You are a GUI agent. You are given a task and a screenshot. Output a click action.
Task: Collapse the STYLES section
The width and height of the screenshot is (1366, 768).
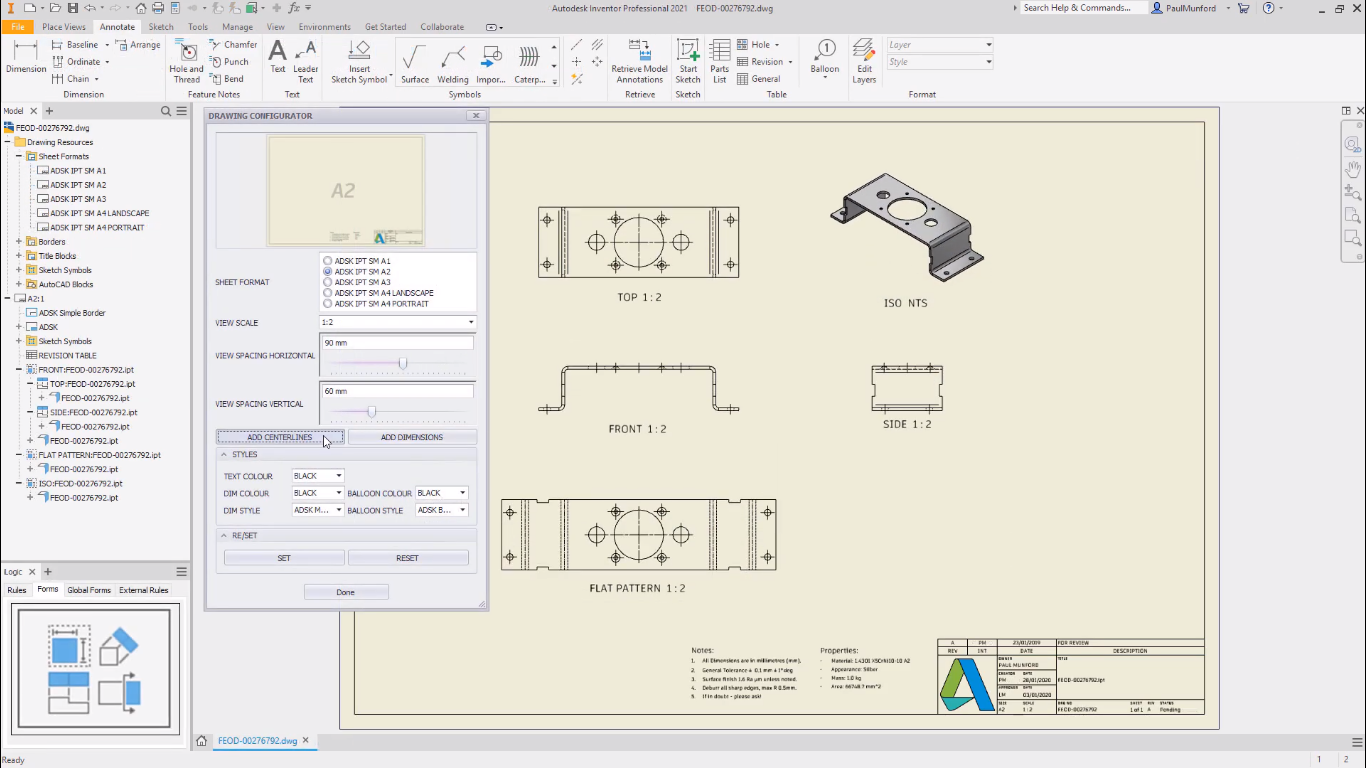pyautogui.click(x=224, y=454)
